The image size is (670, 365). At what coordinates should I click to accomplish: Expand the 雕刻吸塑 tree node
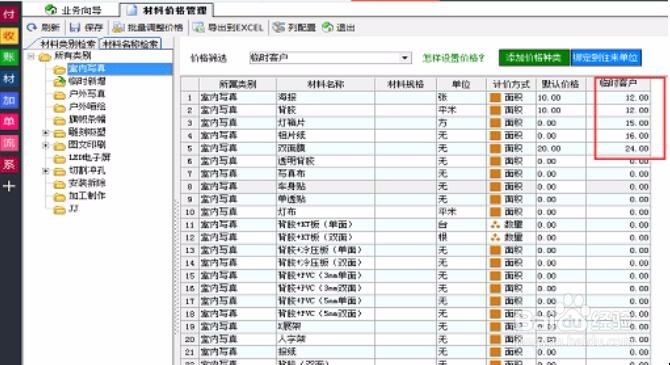click(x=45, y=133)
